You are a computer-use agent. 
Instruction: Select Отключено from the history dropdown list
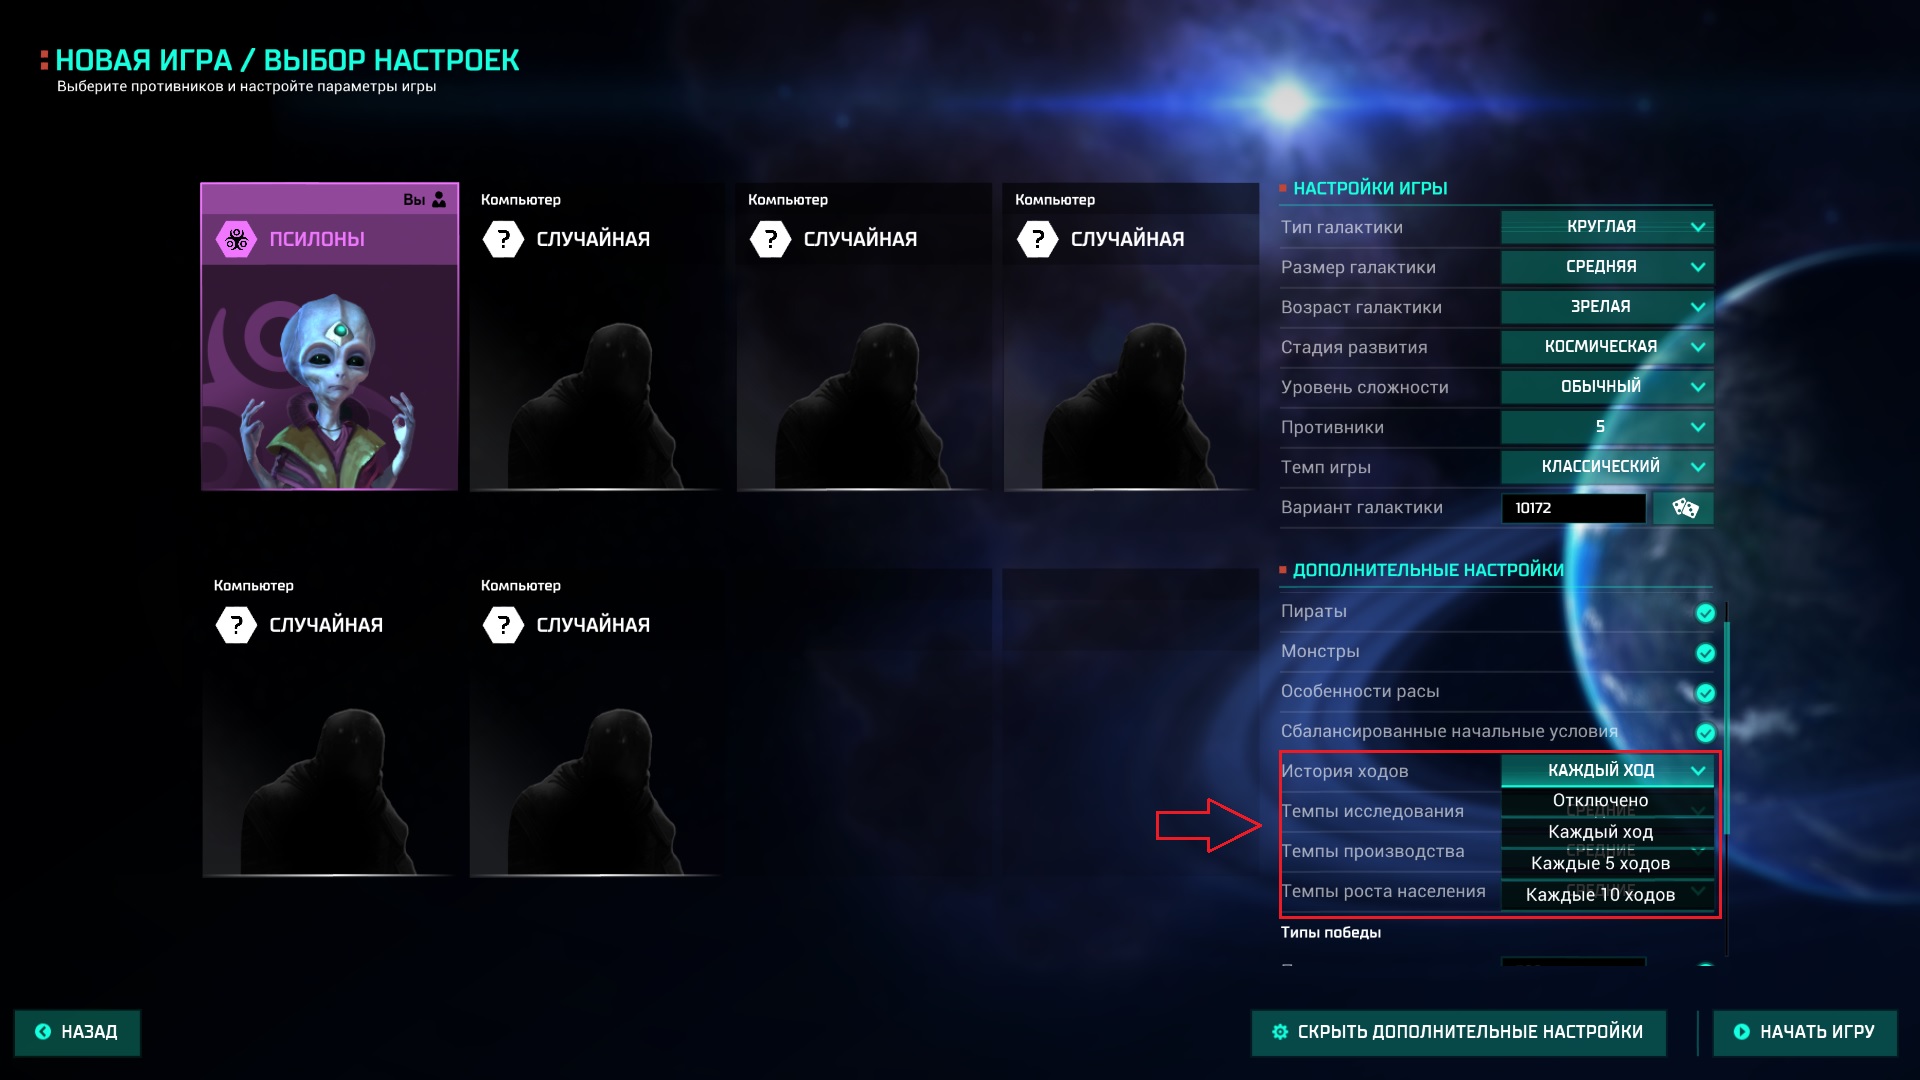(1600, 801)
